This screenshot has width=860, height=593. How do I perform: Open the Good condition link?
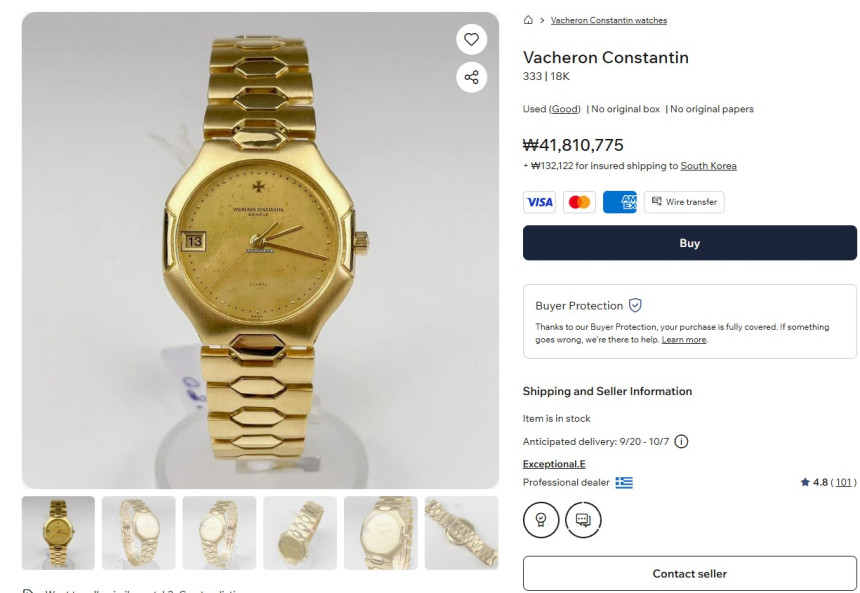click(x=564, y=109)
